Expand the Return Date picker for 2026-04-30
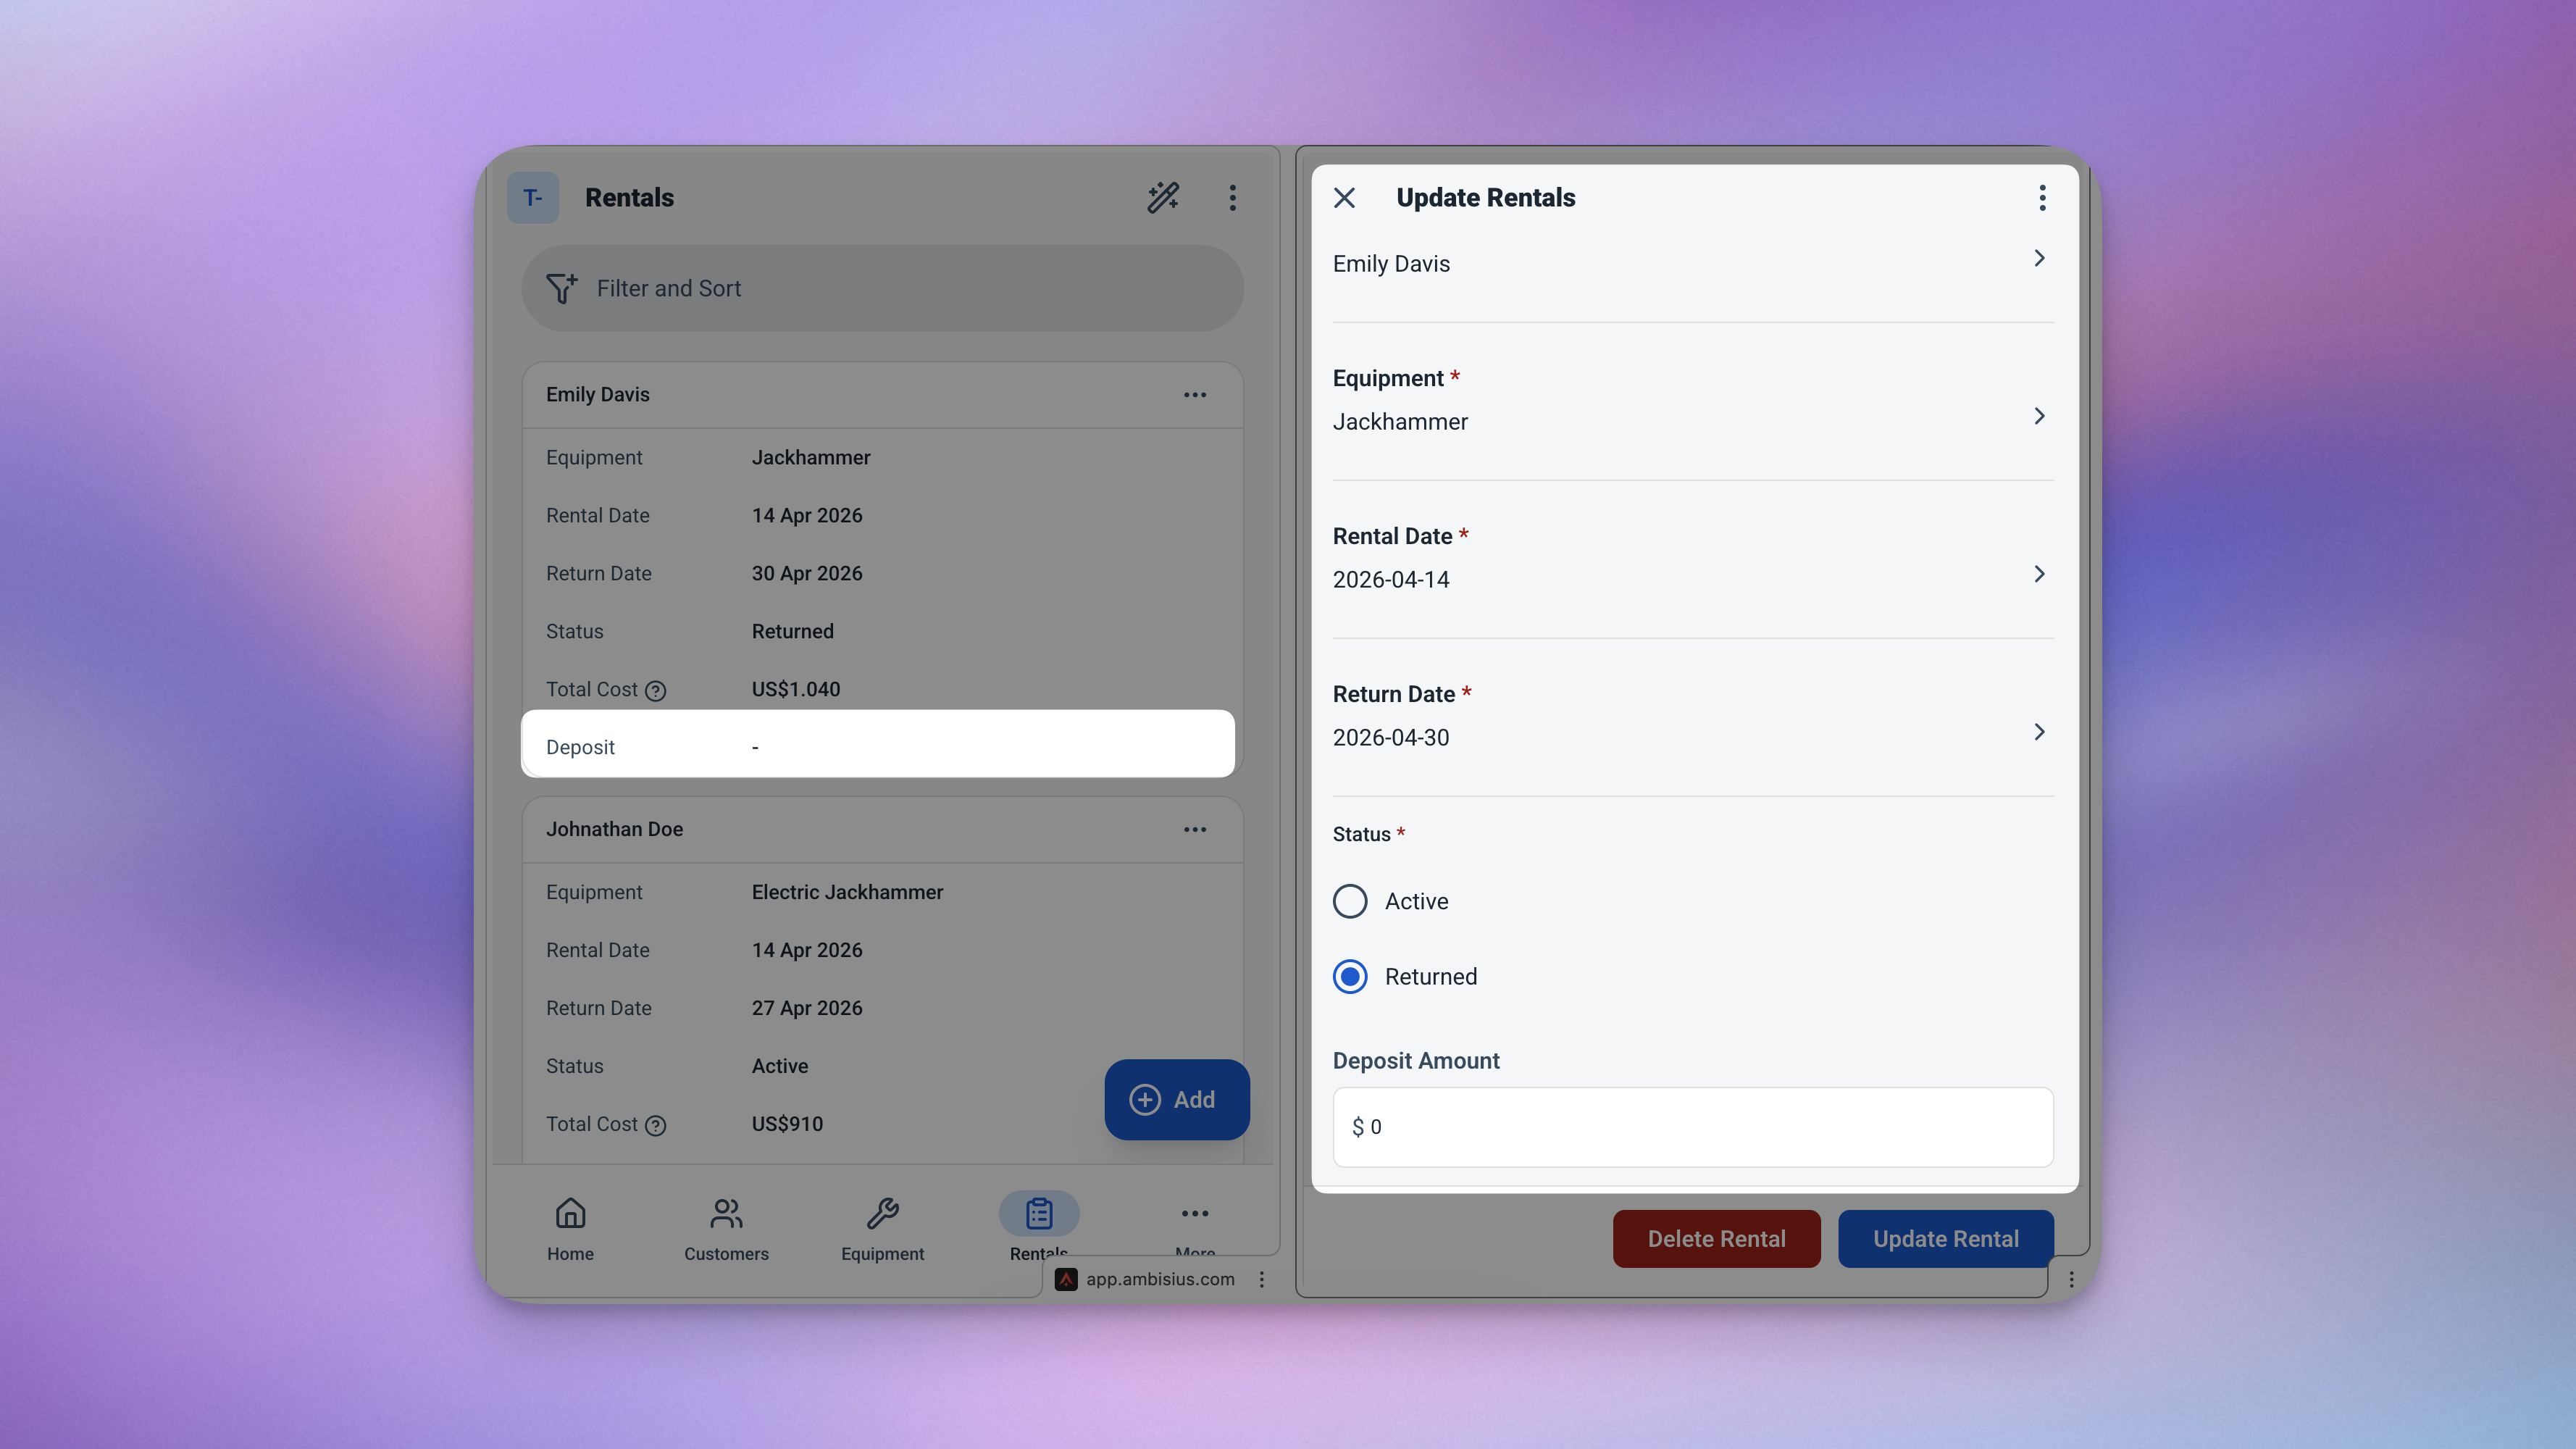The image size is (2576, 1449). (2039, 731)
